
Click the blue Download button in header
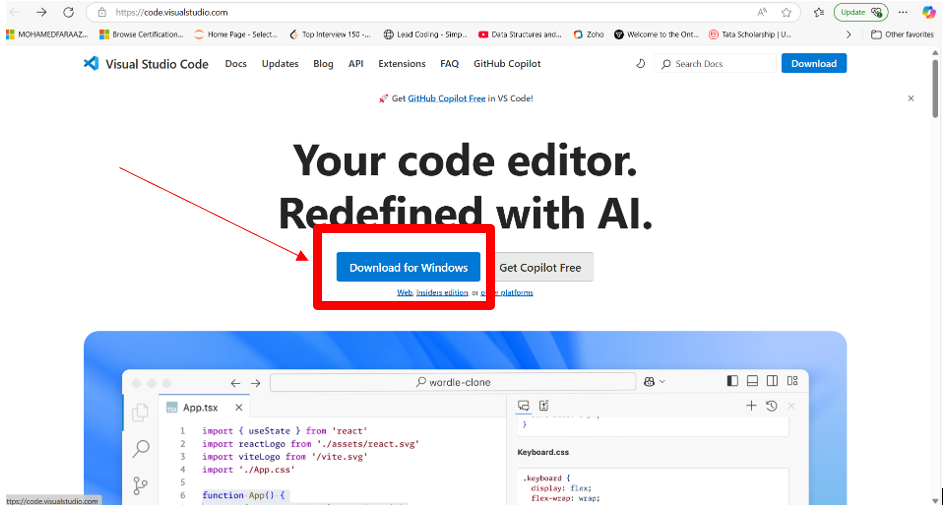pos(814,63)
